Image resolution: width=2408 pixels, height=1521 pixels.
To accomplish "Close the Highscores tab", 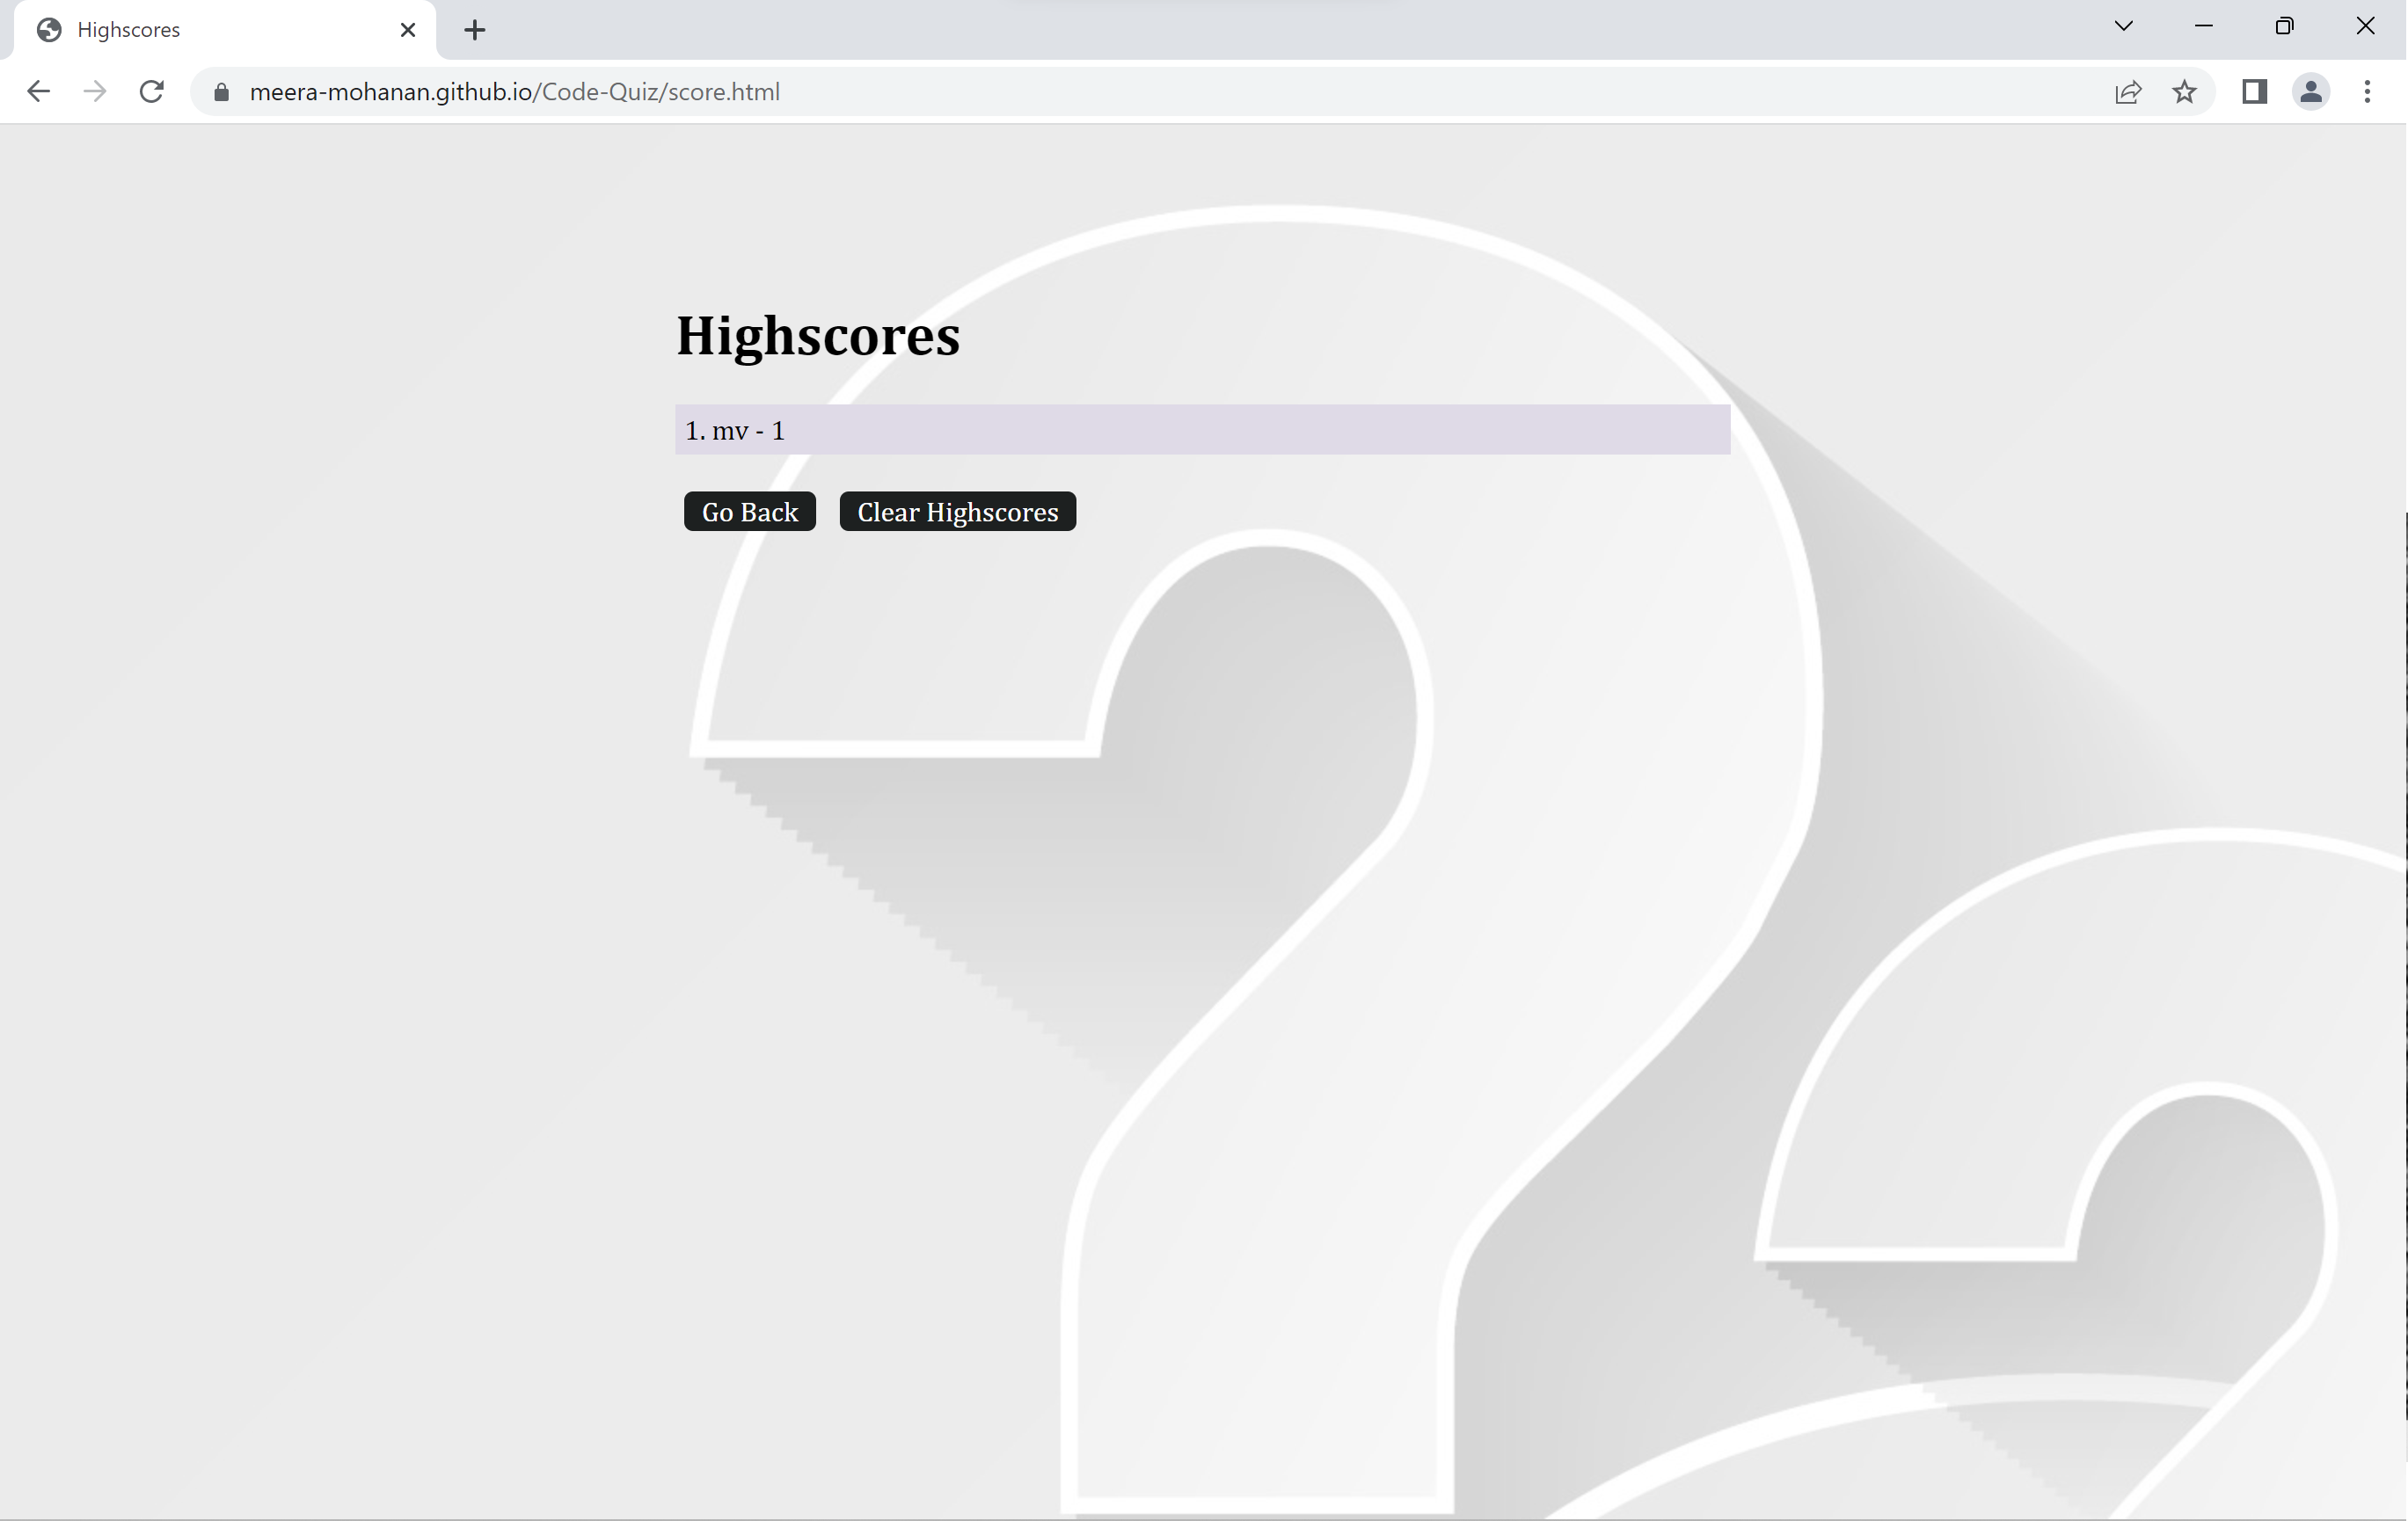I will pos(407,30).
